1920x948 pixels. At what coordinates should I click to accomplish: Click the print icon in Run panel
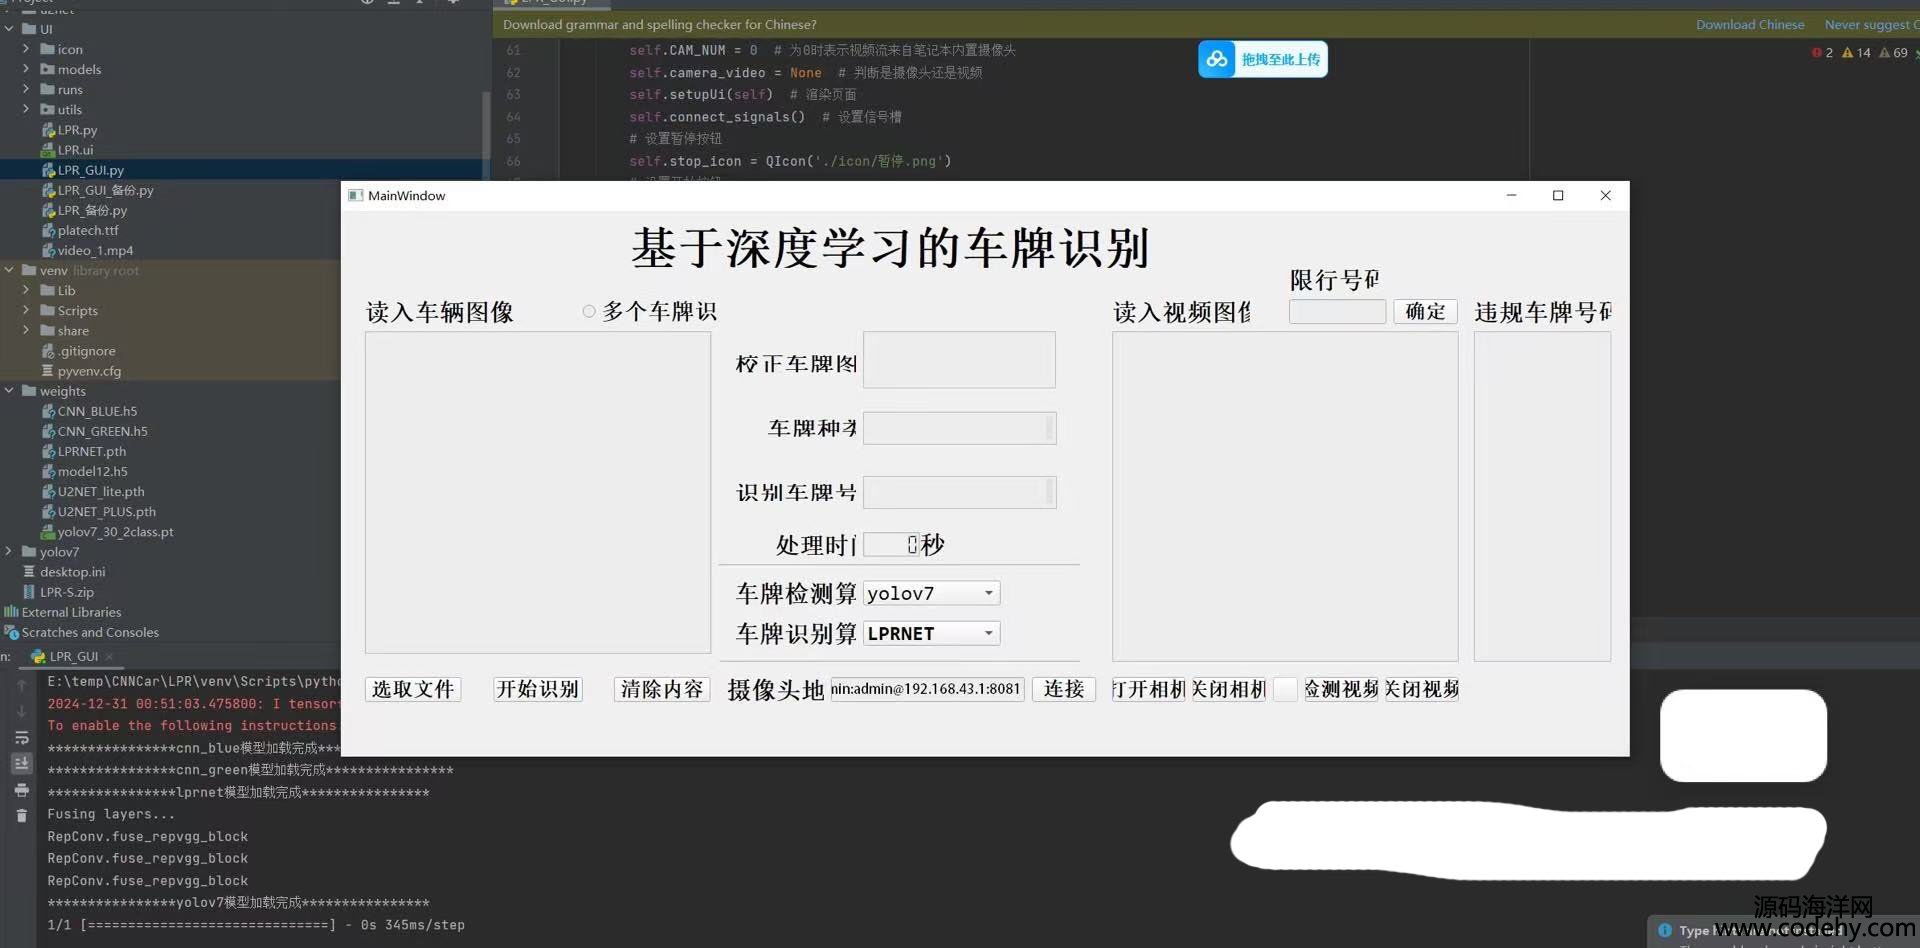21,790
